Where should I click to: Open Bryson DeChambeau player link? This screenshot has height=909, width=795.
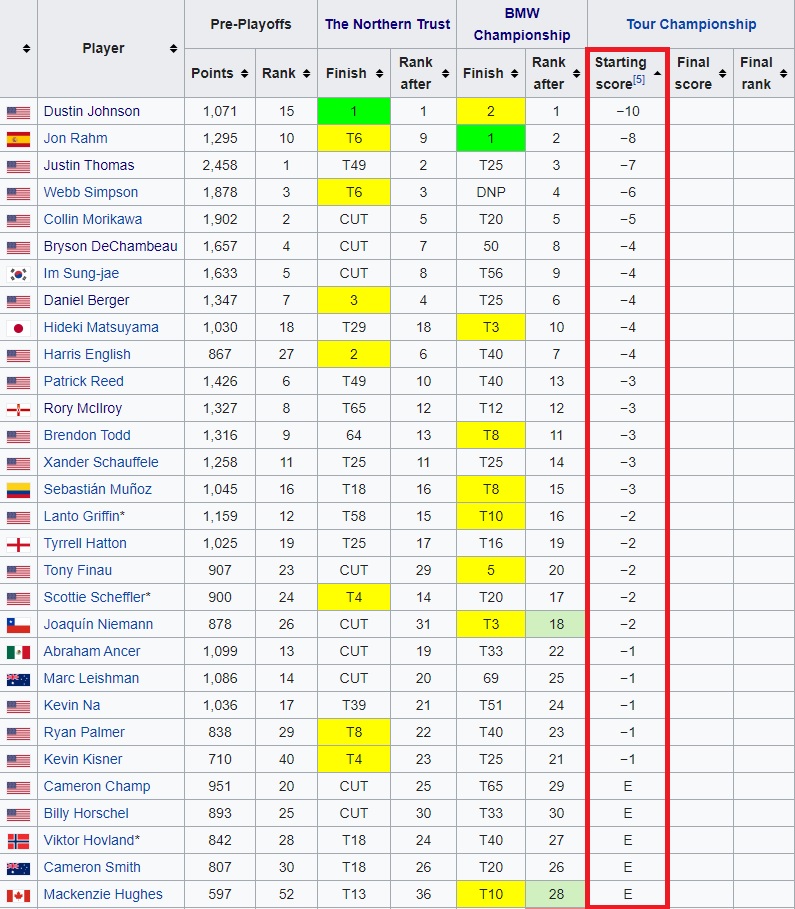(x=110, y=246)
